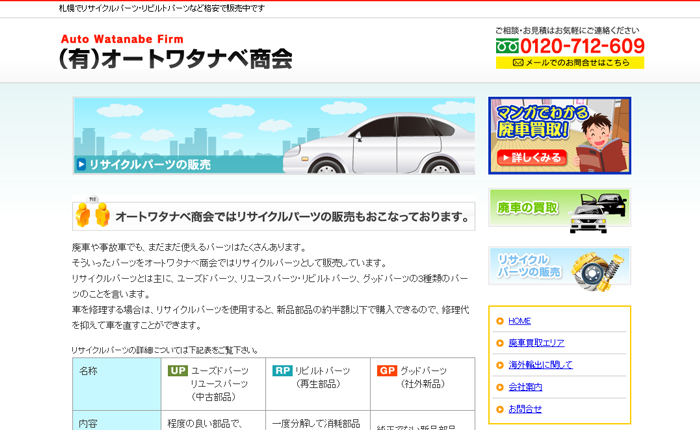Screen dimensions: 700x430
Task: Click orange bullet icon beside 廃車買取エリア
Action: [x=500, y=343]
